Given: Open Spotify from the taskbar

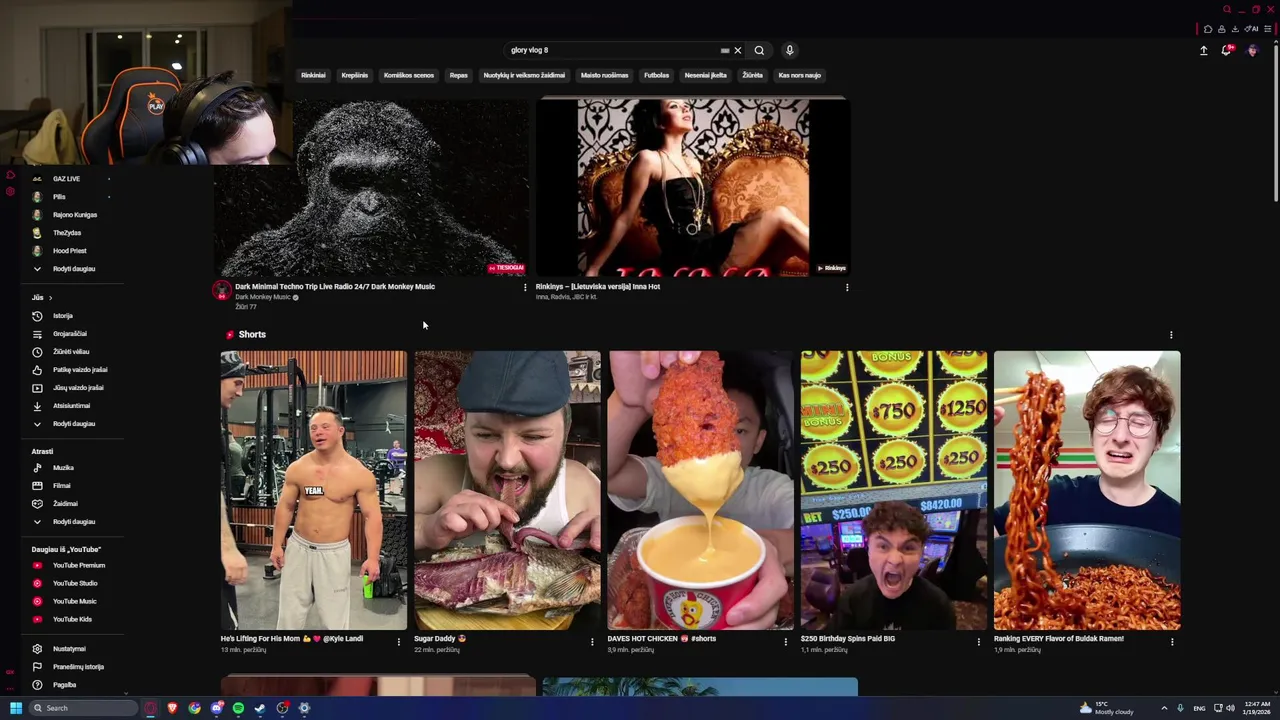Looking at the screenshot, I should click(238, 708).
